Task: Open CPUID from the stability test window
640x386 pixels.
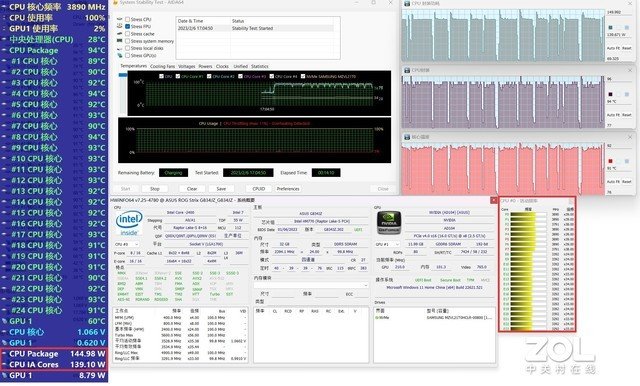Action: click(259, 189)
